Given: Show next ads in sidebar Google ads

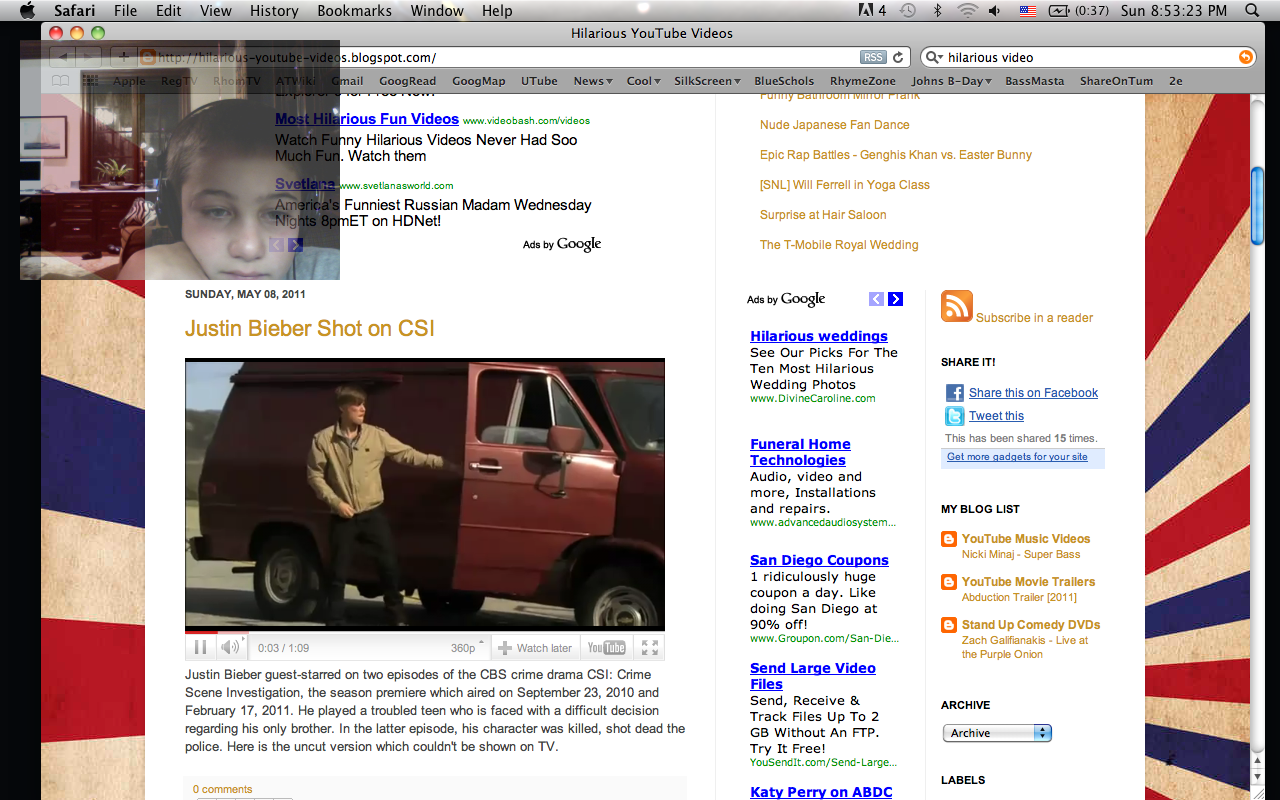Looking at the screenshot, I should coord(895,299).
